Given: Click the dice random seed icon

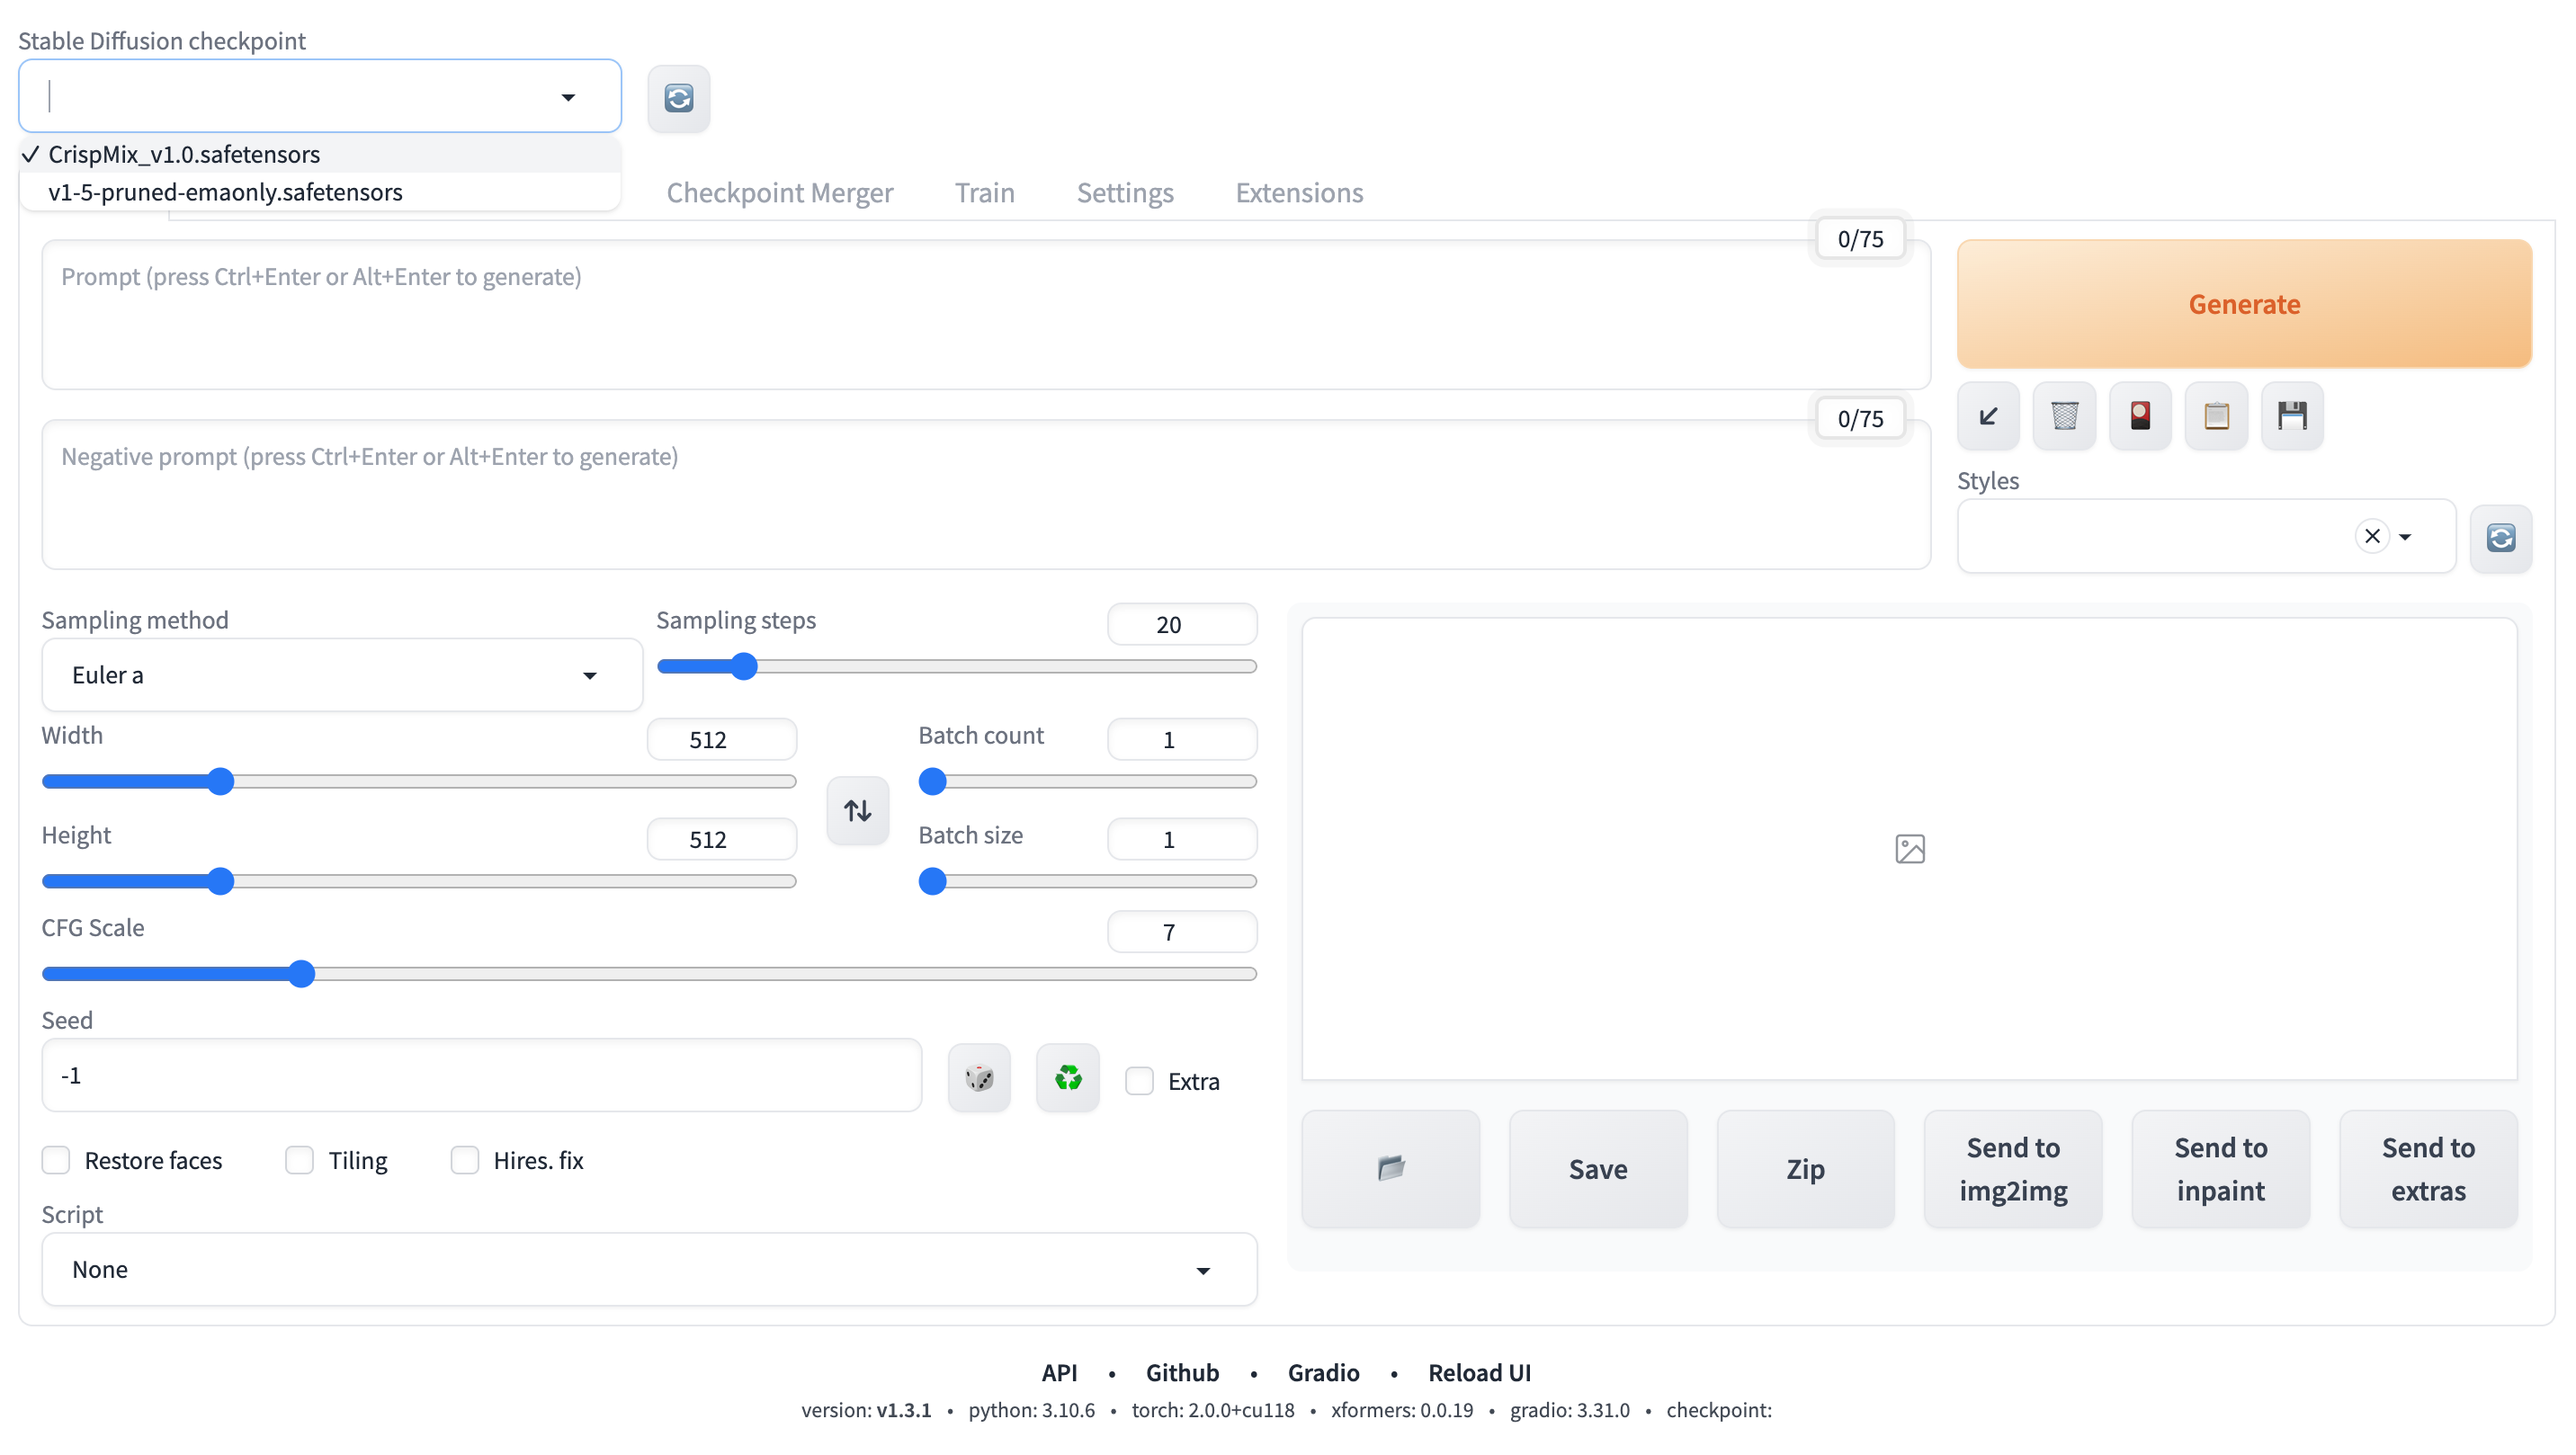Looking at the screenshot, I should (x=979, y=1078).
